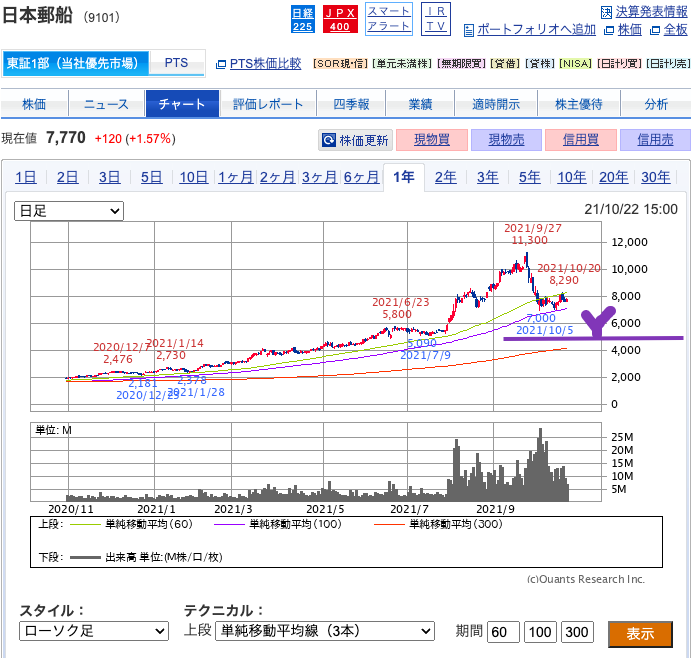Select 30年 chart period
Viewport: 697px width, 658px height.
[x=655, y=177]
